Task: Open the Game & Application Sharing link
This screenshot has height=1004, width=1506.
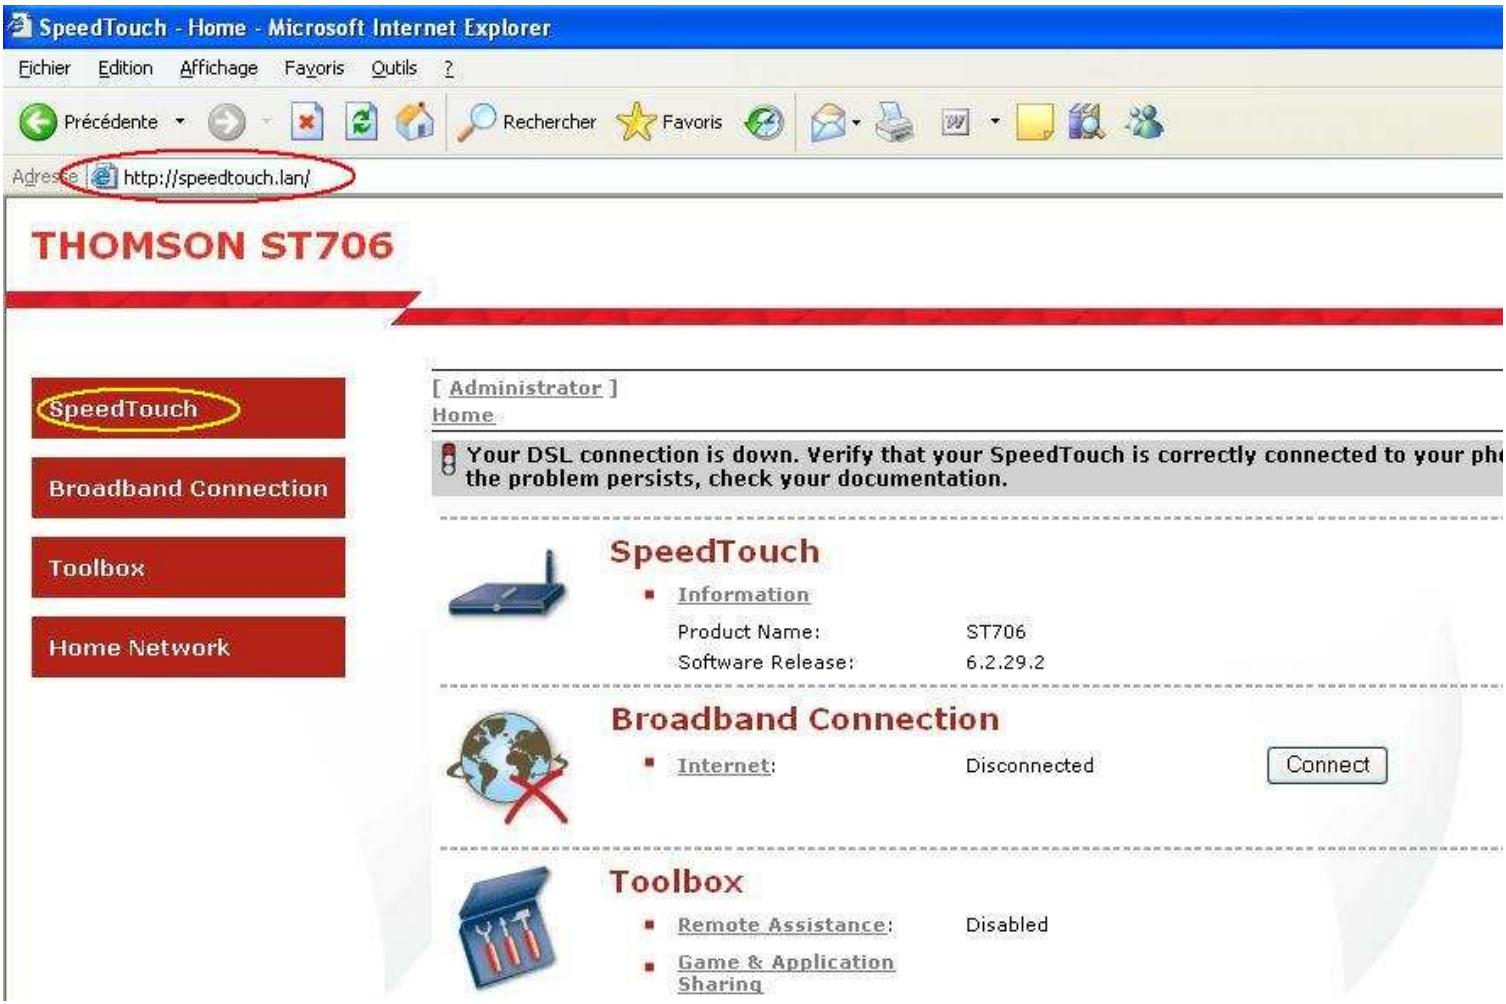Action: (786, 973)
